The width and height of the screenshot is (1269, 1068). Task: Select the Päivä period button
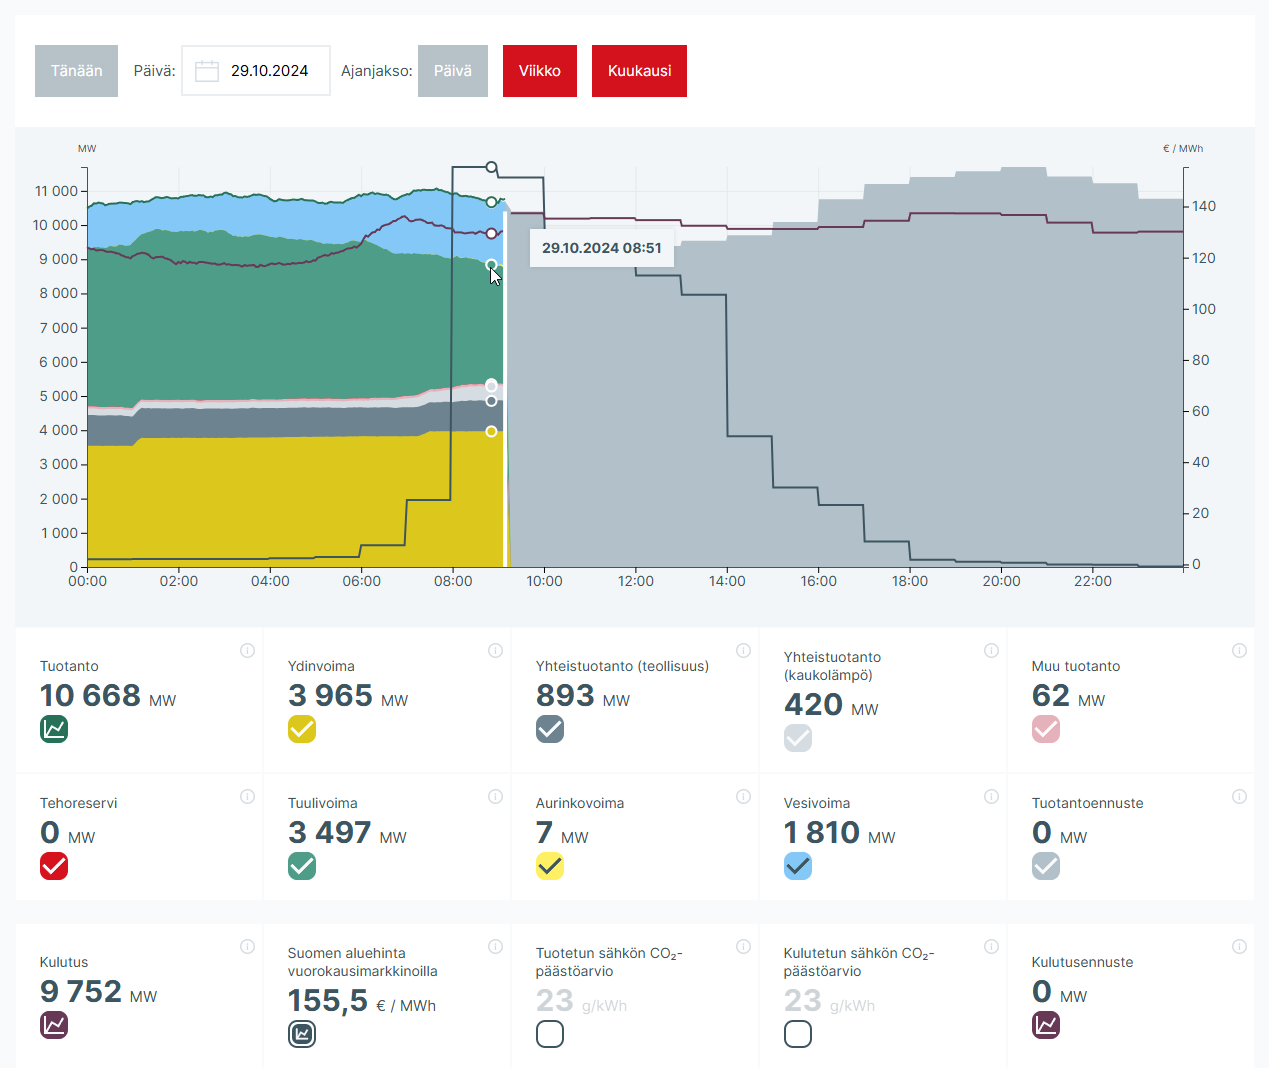tap(452, 71)
